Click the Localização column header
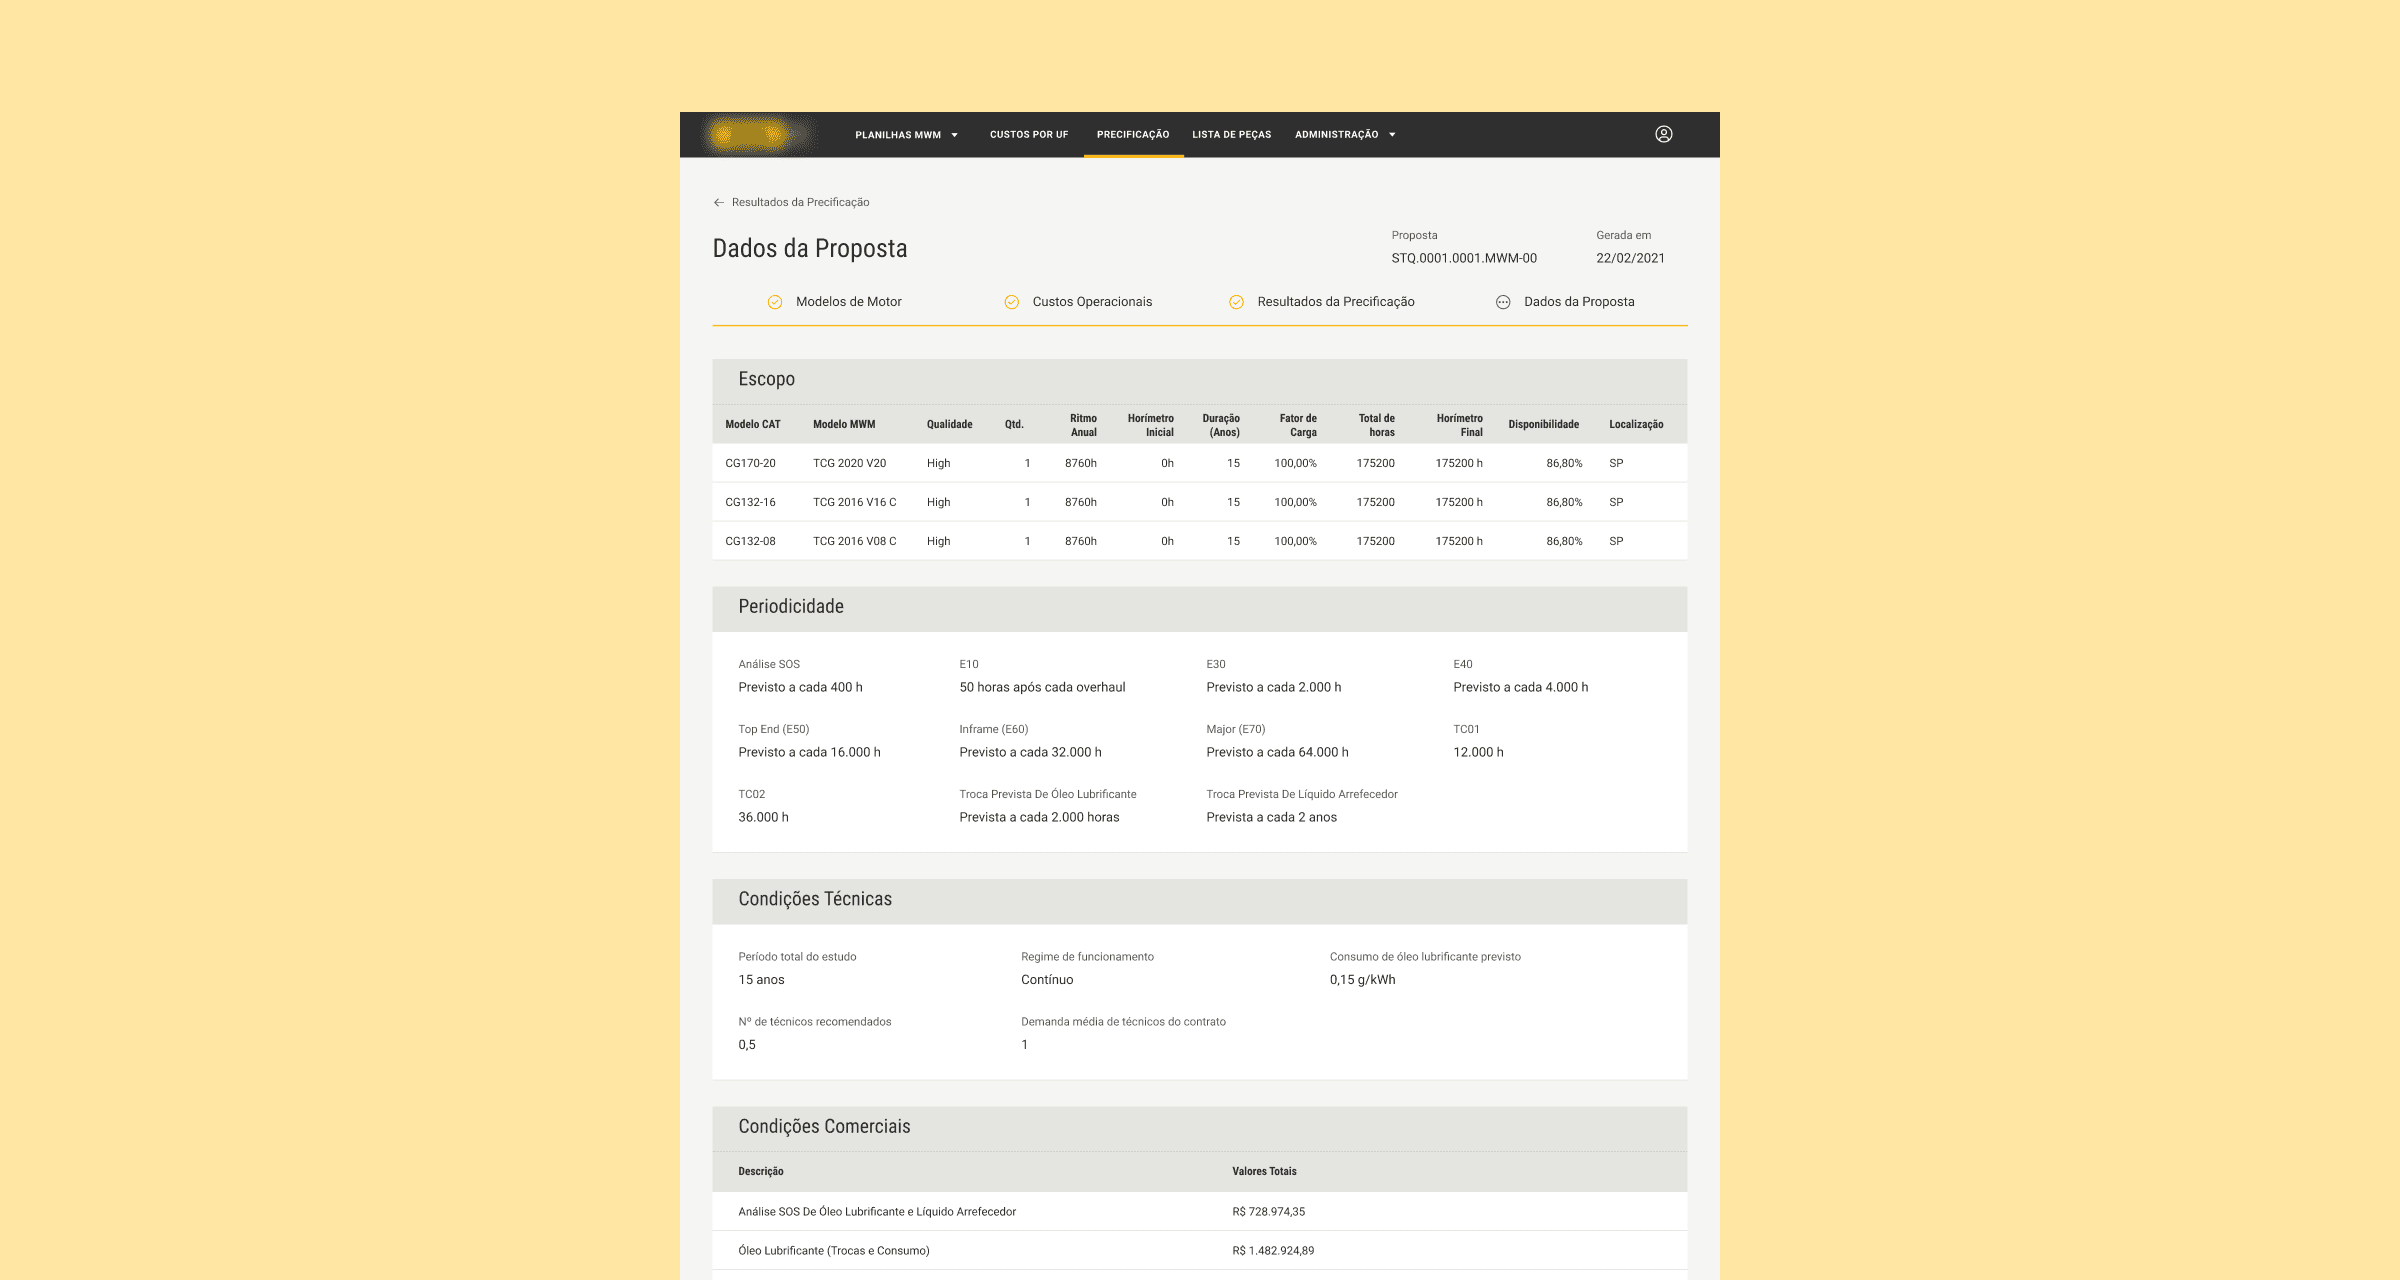Viewport: 2400px width, 1280px height. (1636, 424)
